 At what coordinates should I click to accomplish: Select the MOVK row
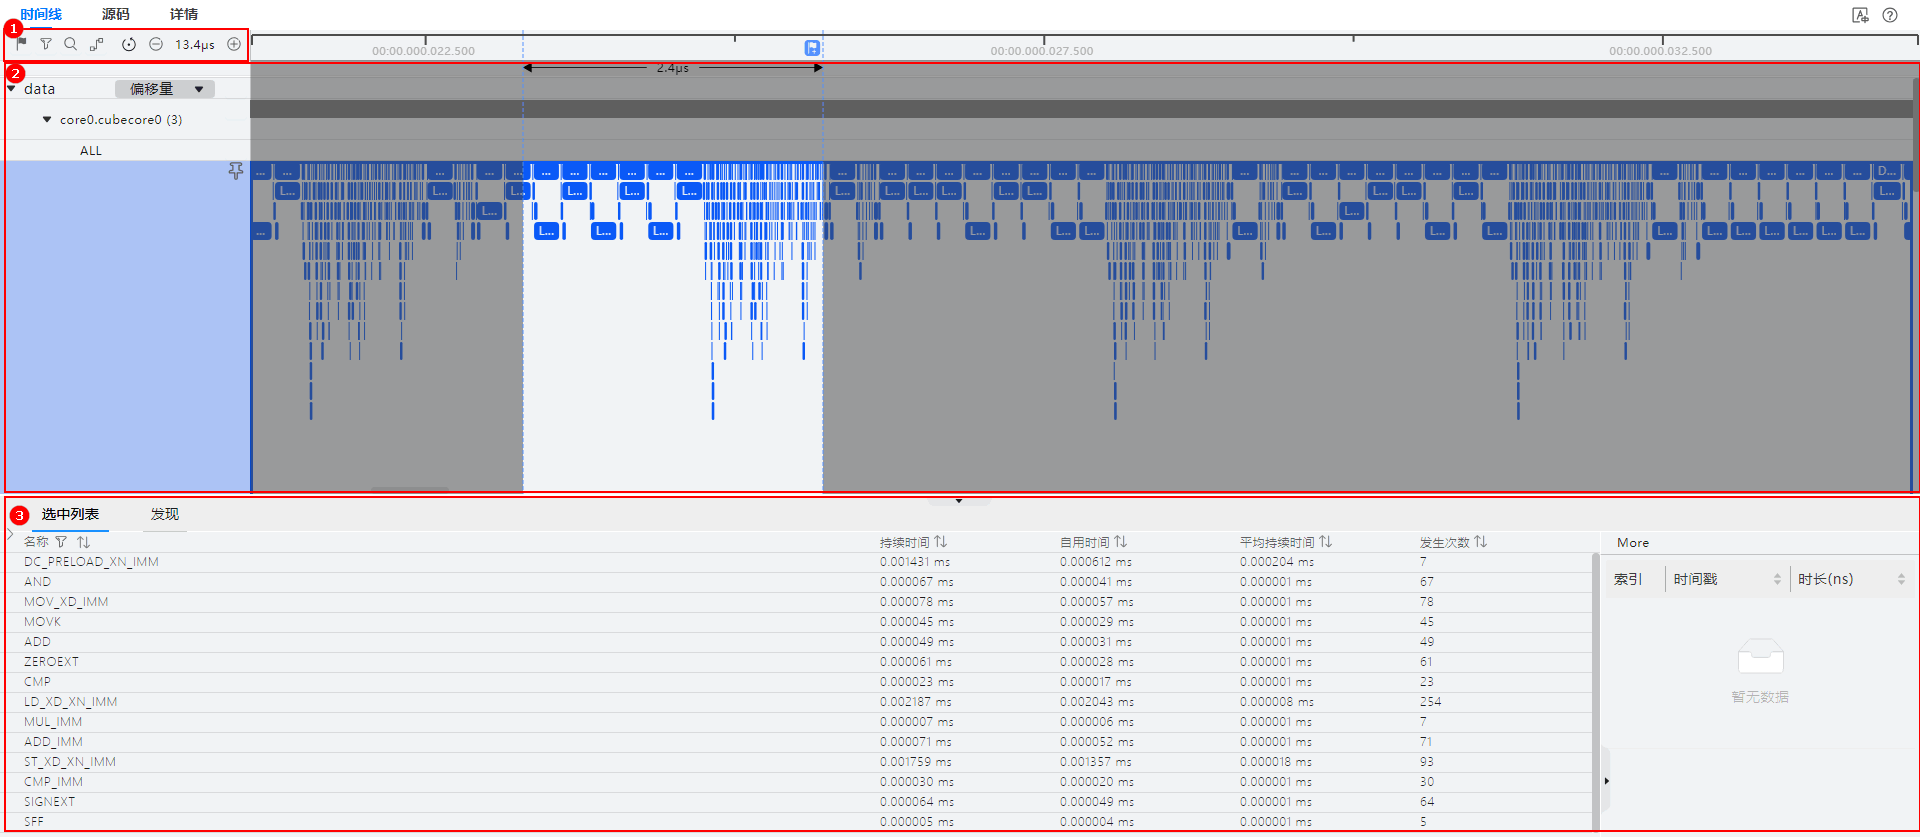(x=798, y=622)
